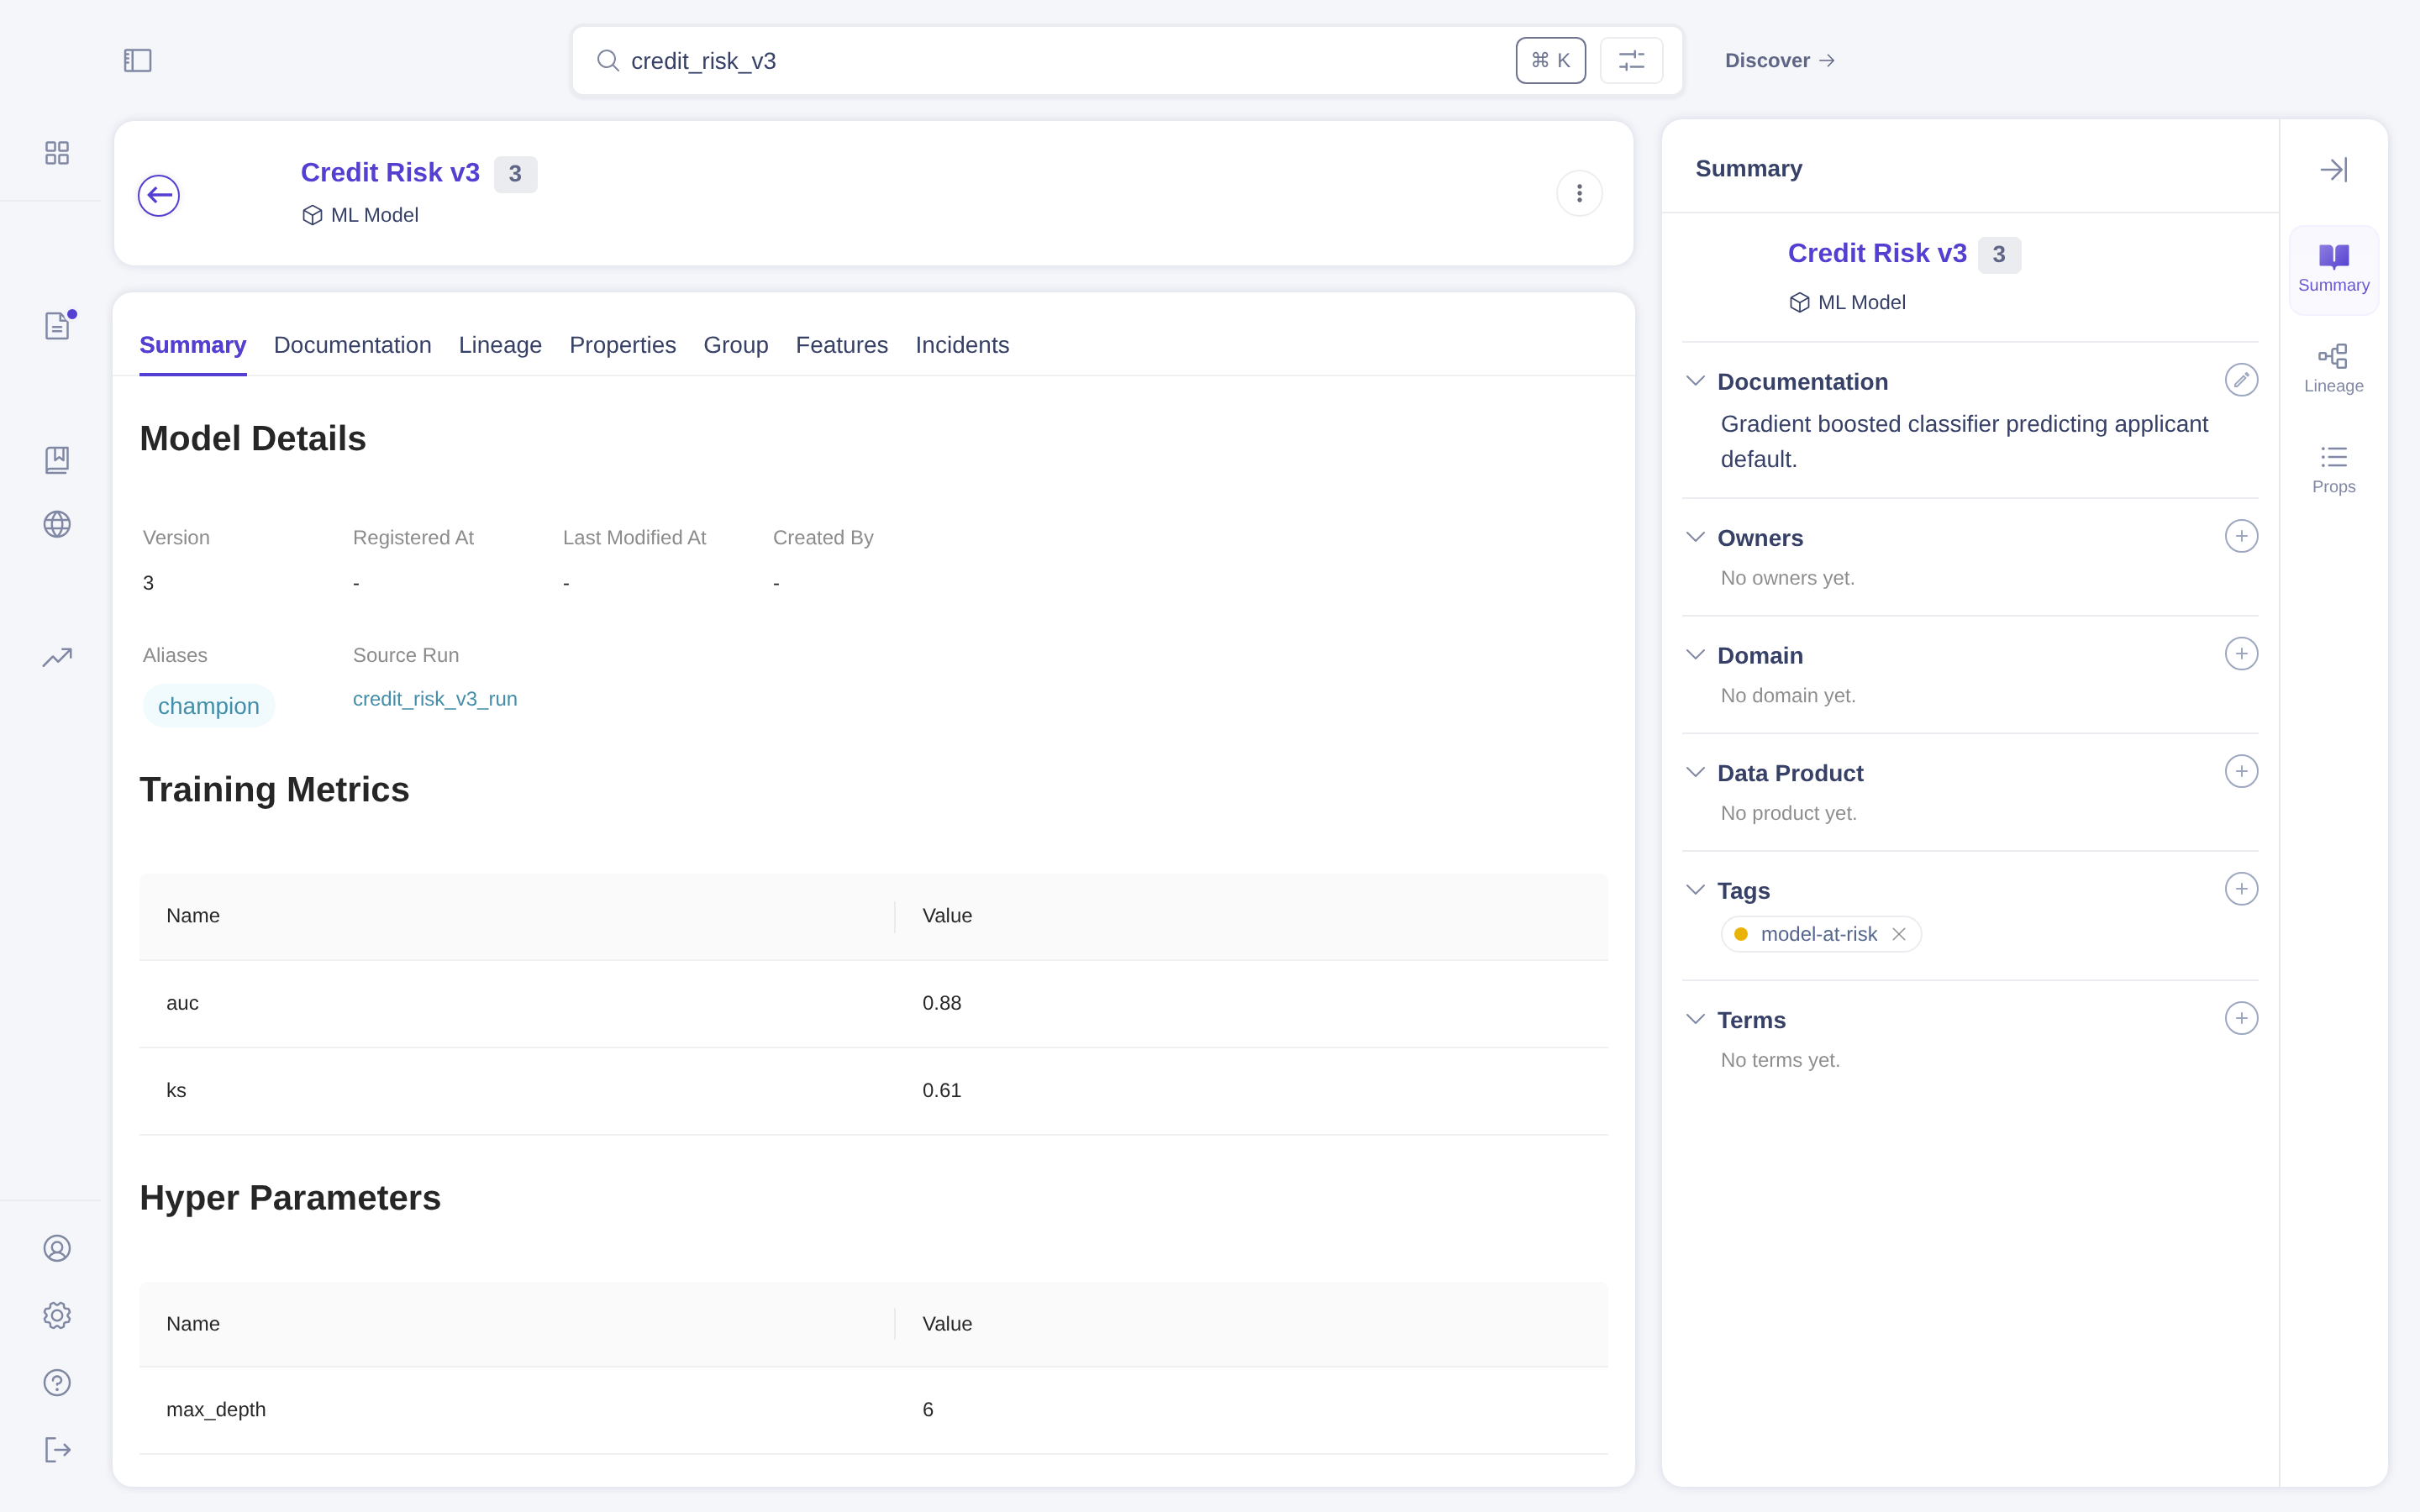Click the champion alias badge
This screenshot has height=1512, width=2420.
pos(208,706)
